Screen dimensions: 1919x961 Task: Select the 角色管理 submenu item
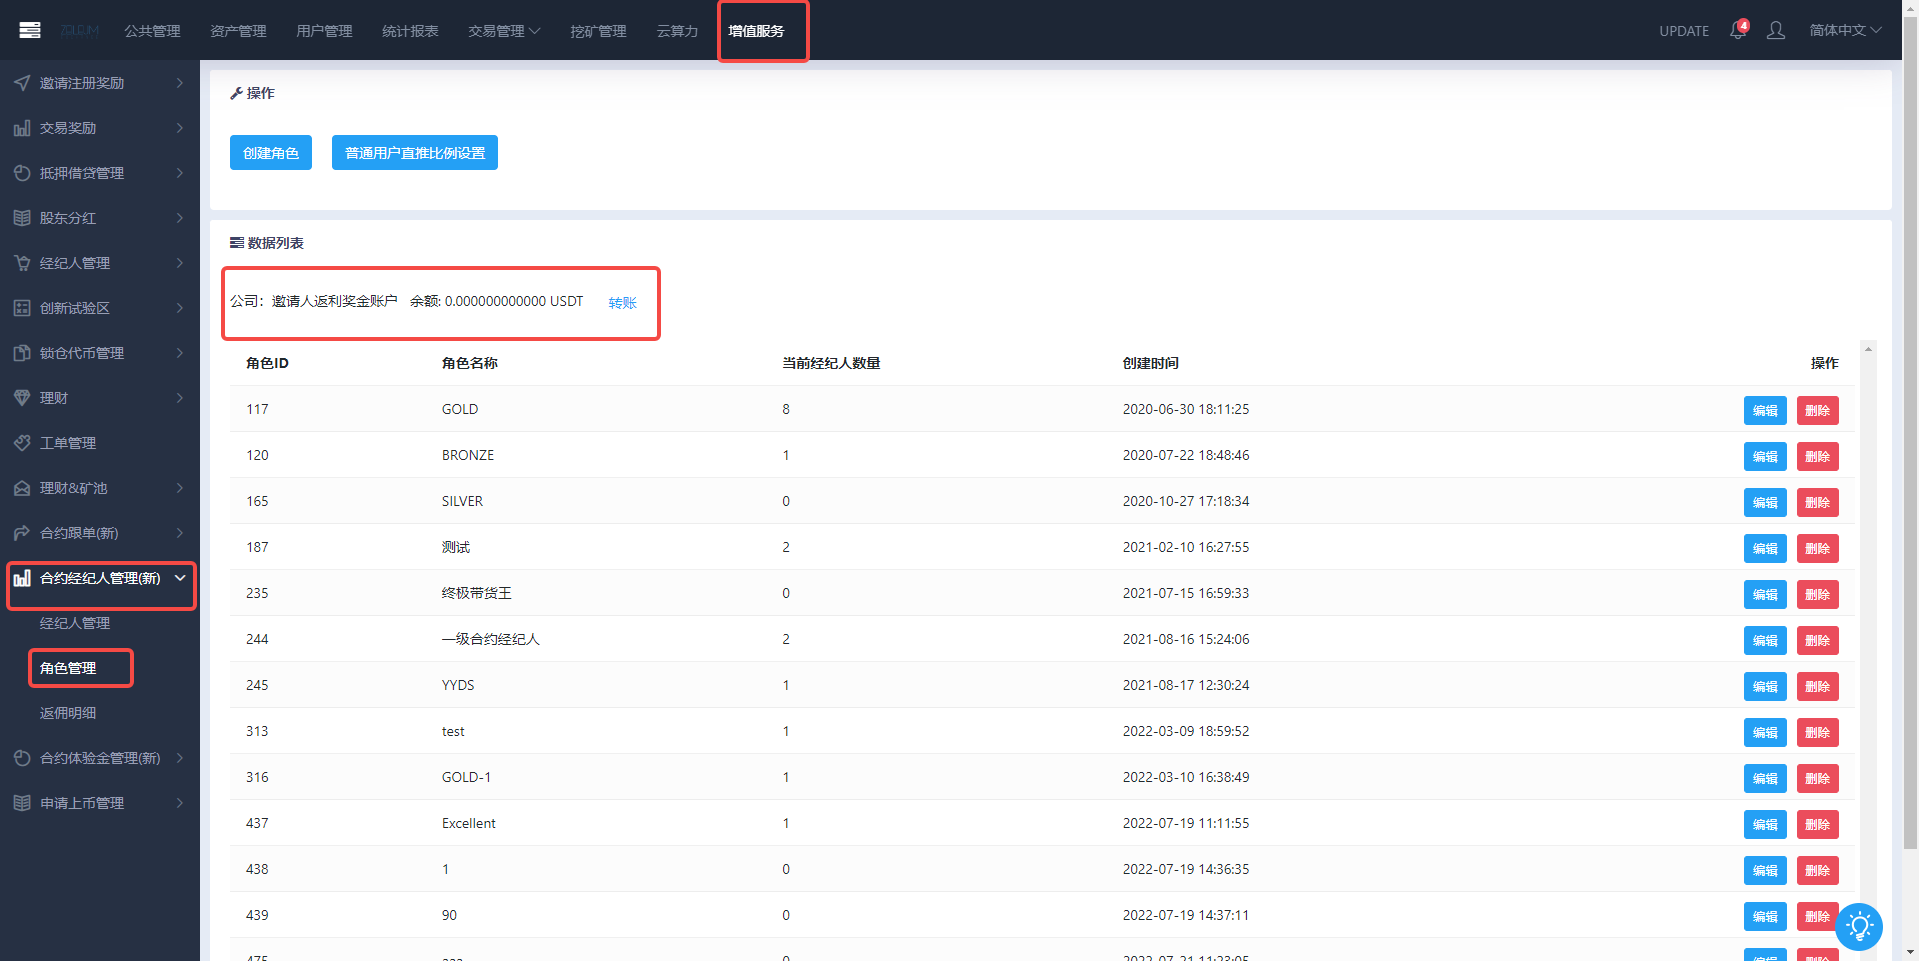pos(68,668)
